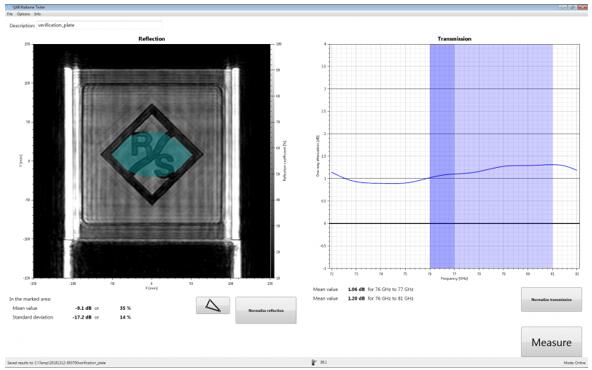This screenshot has height=370, width=592.
Task: Click the Normalize transmission button
Action: click(x=551, y=299)
